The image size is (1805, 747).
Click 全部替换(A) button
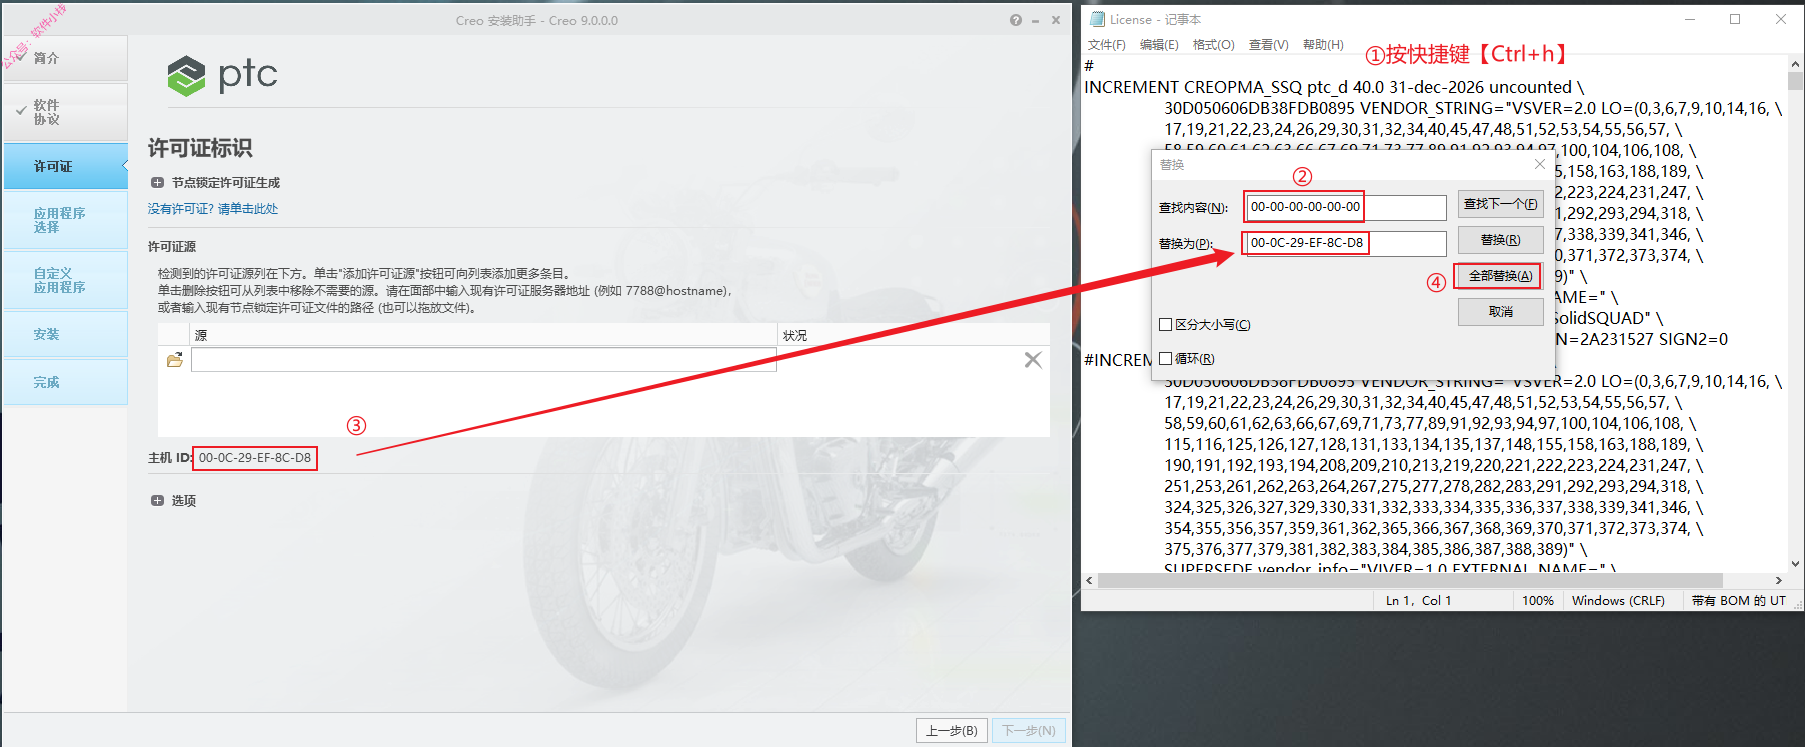click(x=1500, y=276)
